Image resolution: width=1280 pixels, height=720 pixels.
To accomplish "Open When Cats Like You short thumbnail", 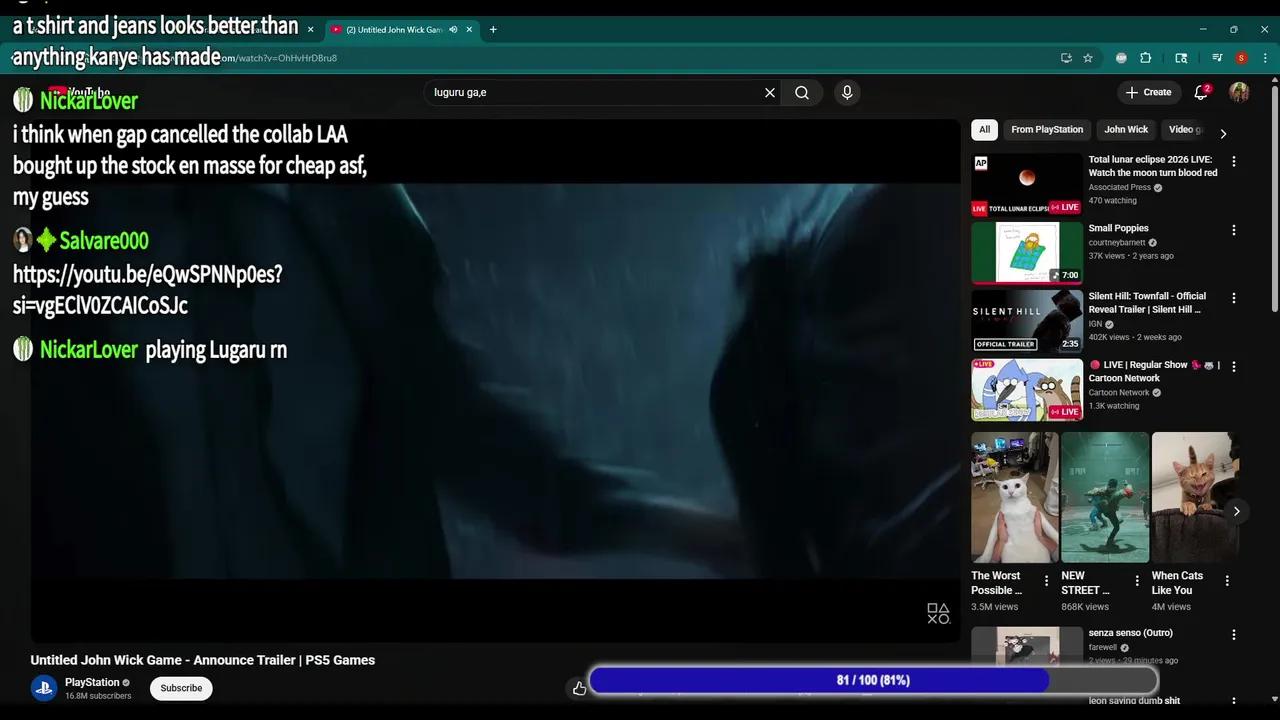I will 1195,497.
